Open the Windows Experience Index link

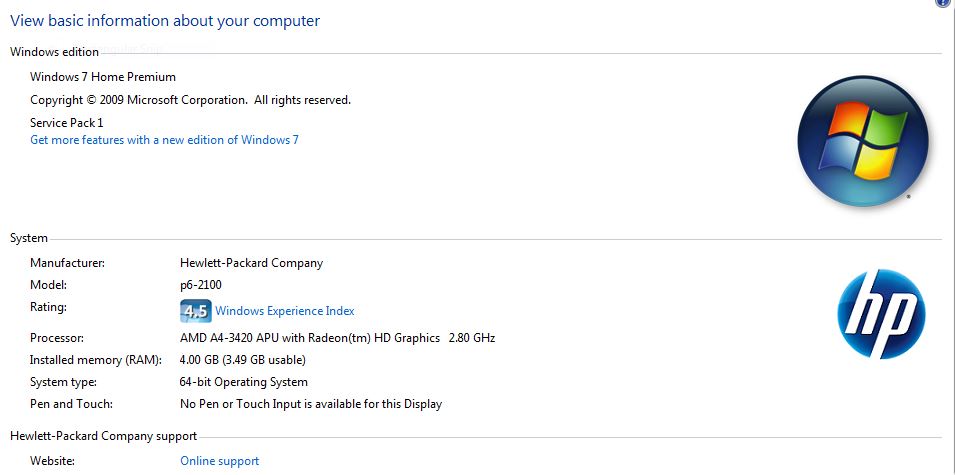tap(284, 311)
